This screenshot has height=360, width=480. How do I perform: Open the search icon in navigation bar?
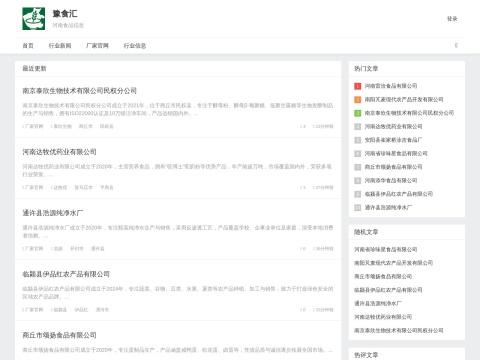coord(456,45)
